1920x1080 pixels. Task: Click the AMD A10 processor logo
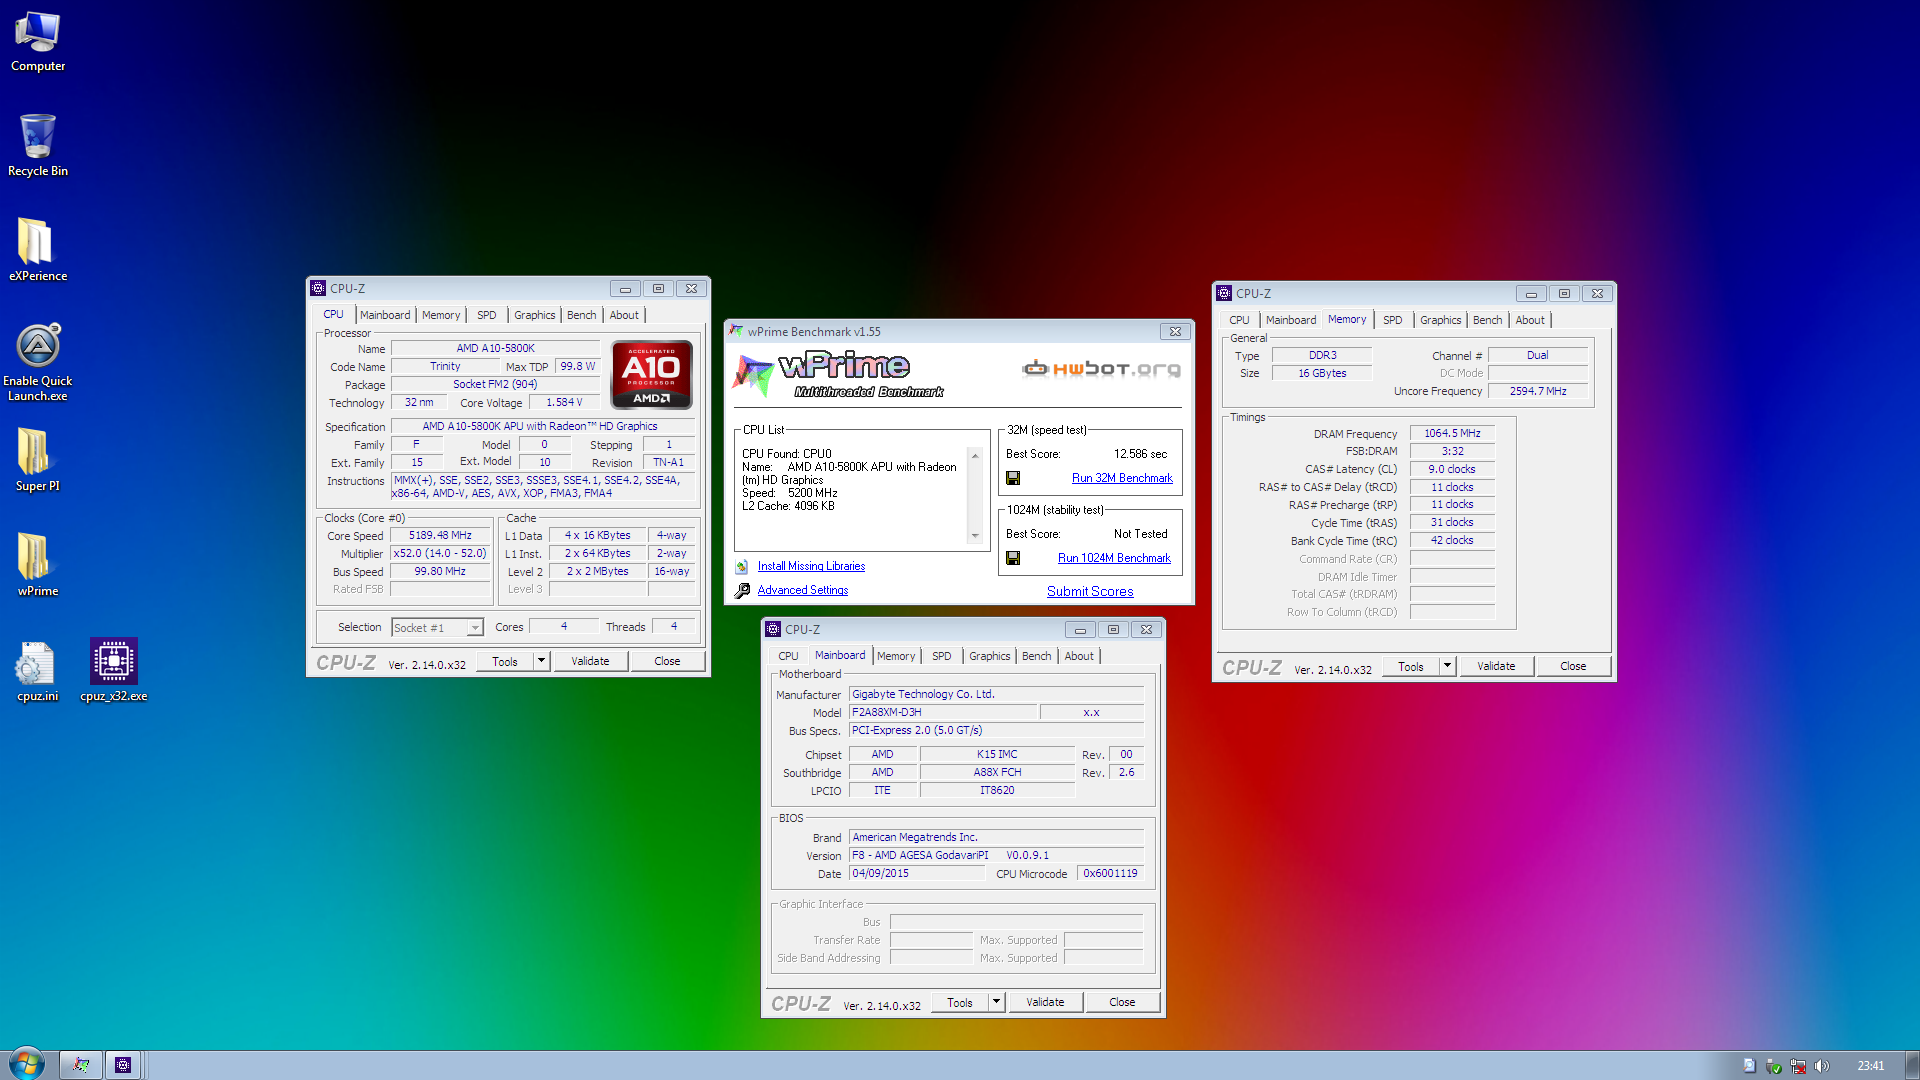652,374
